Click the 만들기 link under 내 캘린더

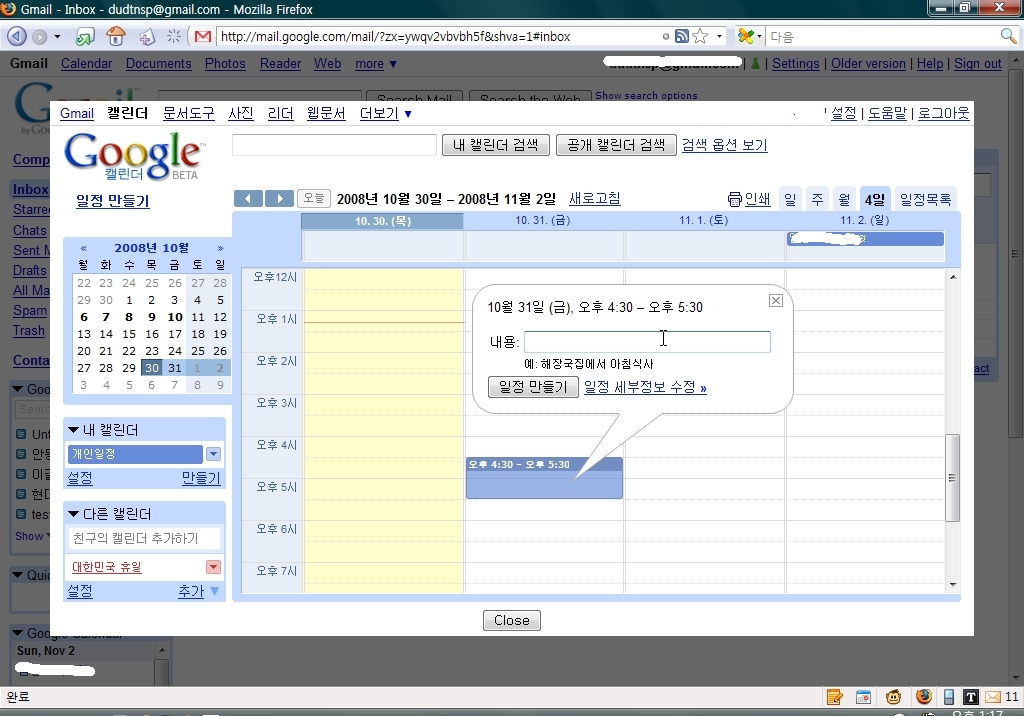tap(201, 478)
